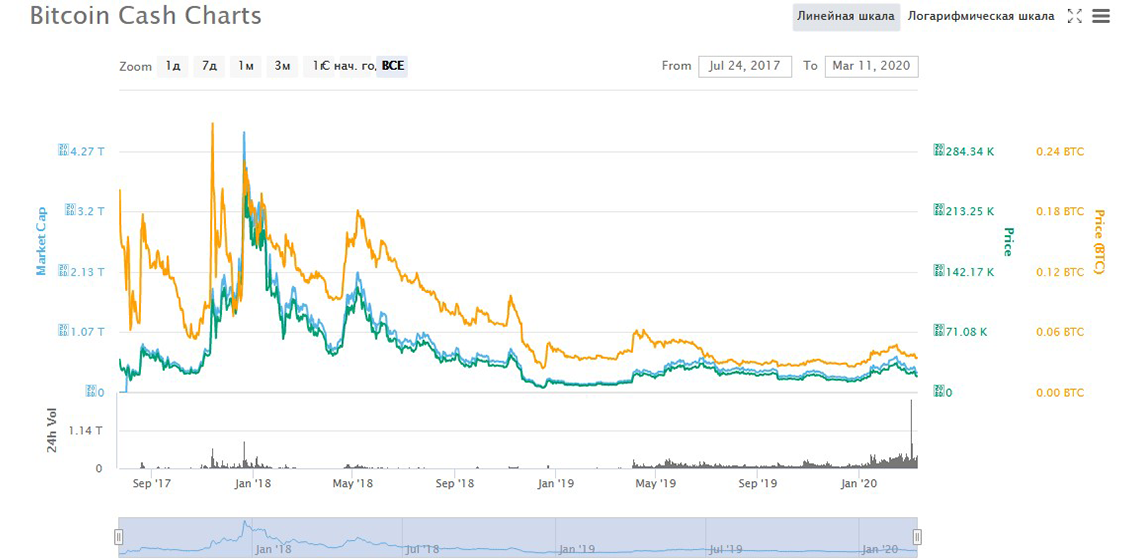Select the 7д zoom range

click(x=209, y=66)
